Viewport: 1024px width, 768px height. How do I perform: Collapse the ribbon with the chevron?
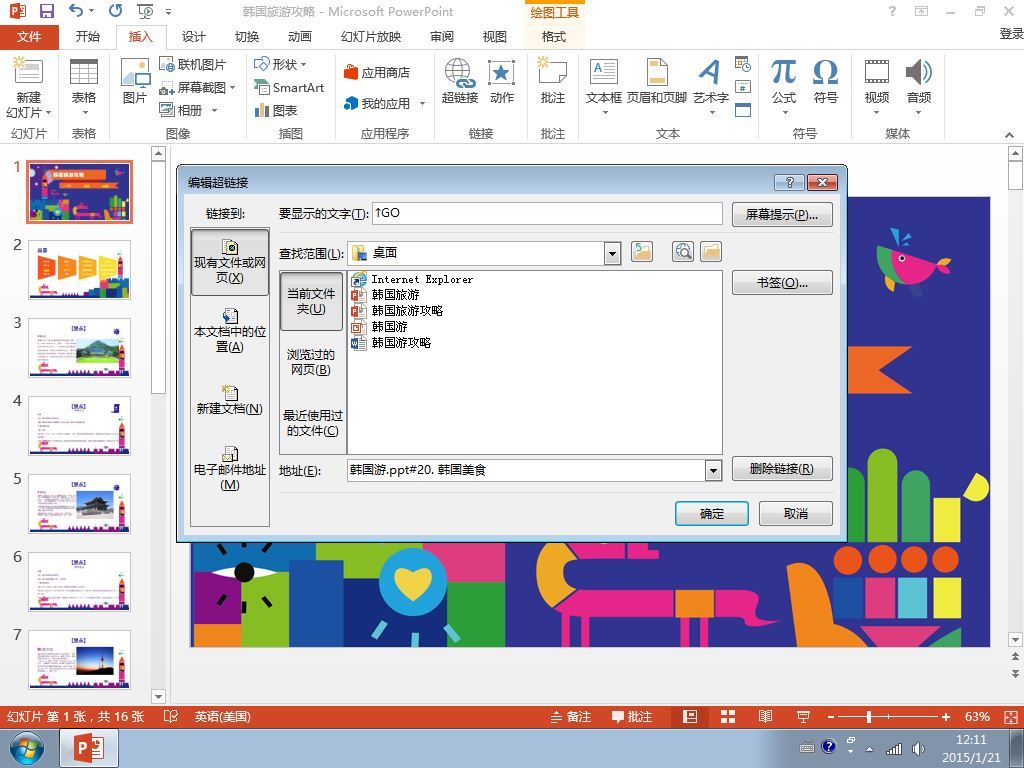pyautogui.click(x=1010, y=135)
